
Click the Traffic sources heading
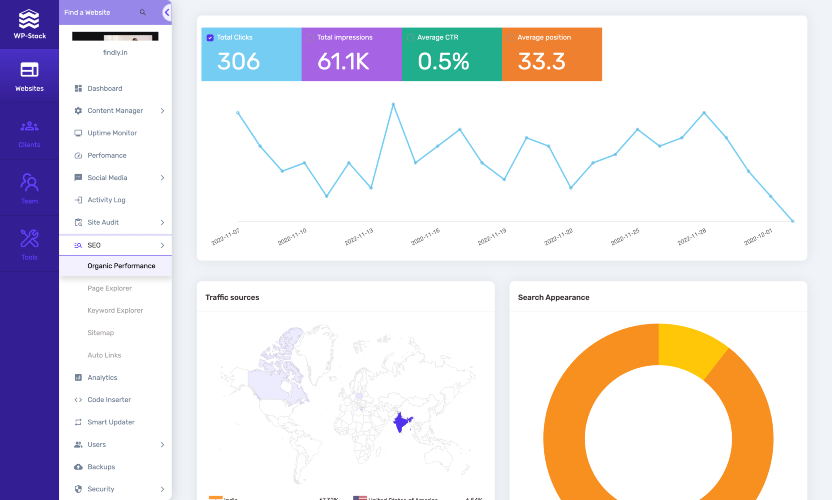(x=232, y=297)
